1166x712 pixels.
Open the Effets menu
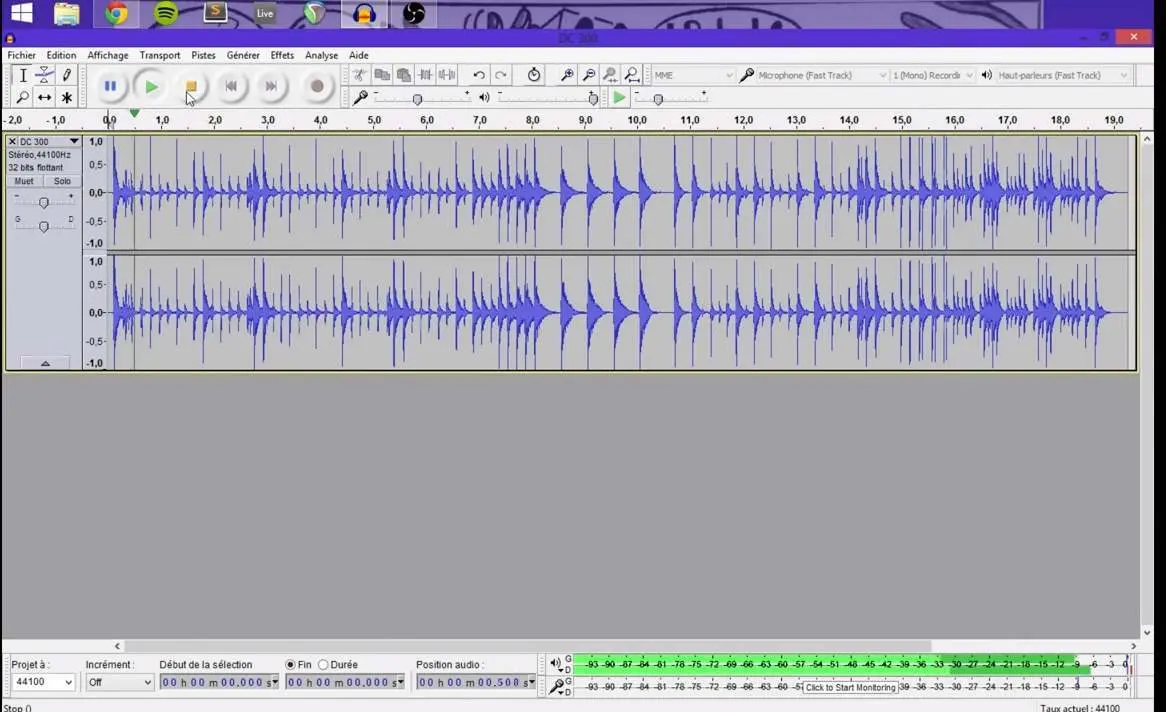tap(282, 56)
